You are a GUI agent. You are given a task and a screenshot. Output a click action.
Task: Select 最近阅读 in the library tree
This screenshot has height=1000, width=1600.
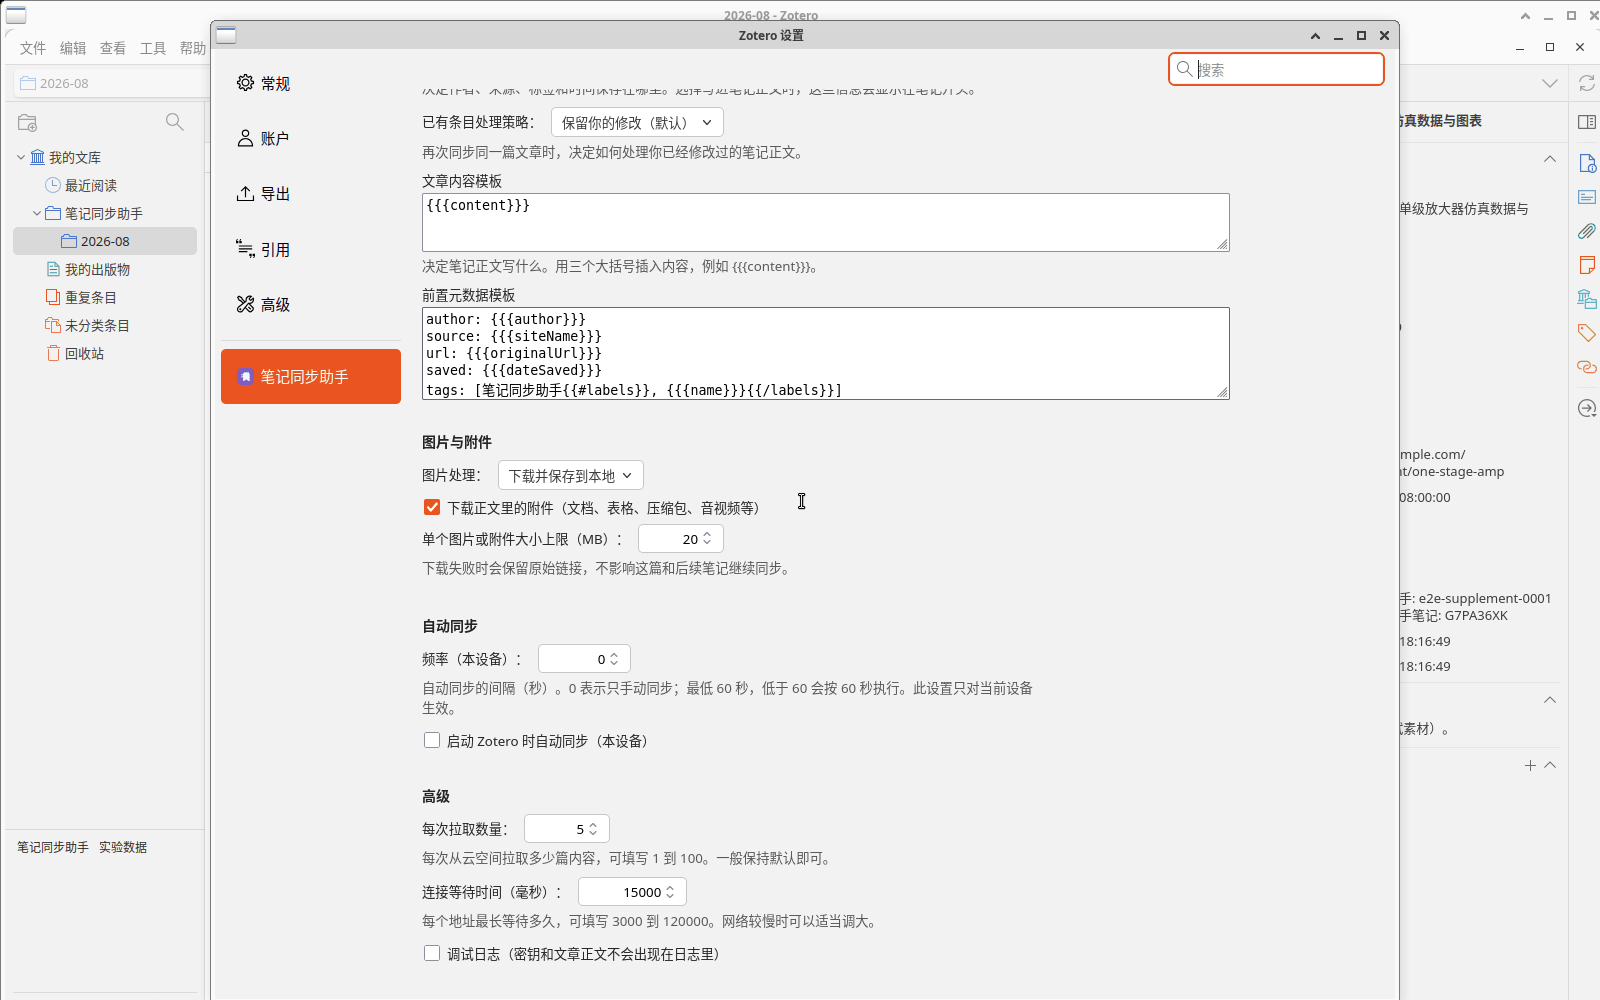tap(91, 185)
